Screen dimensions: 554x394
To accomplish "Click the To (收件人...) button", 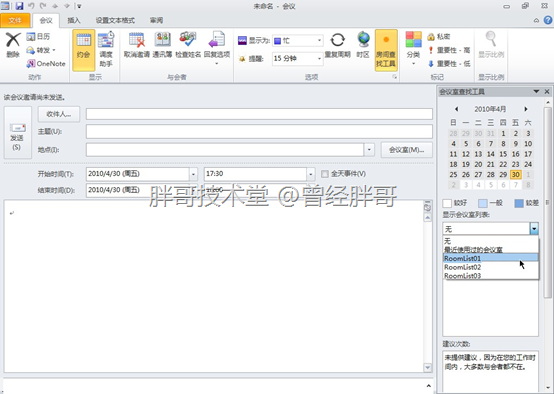I will (59, 114).
